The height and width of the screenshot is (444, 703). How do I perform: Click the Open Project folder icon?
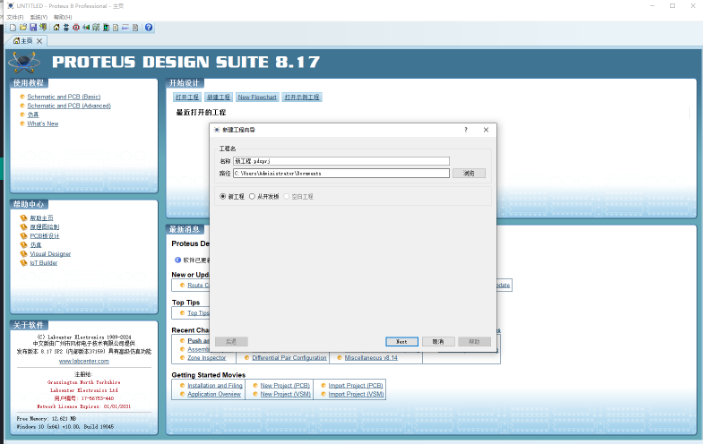click(22, 27)
